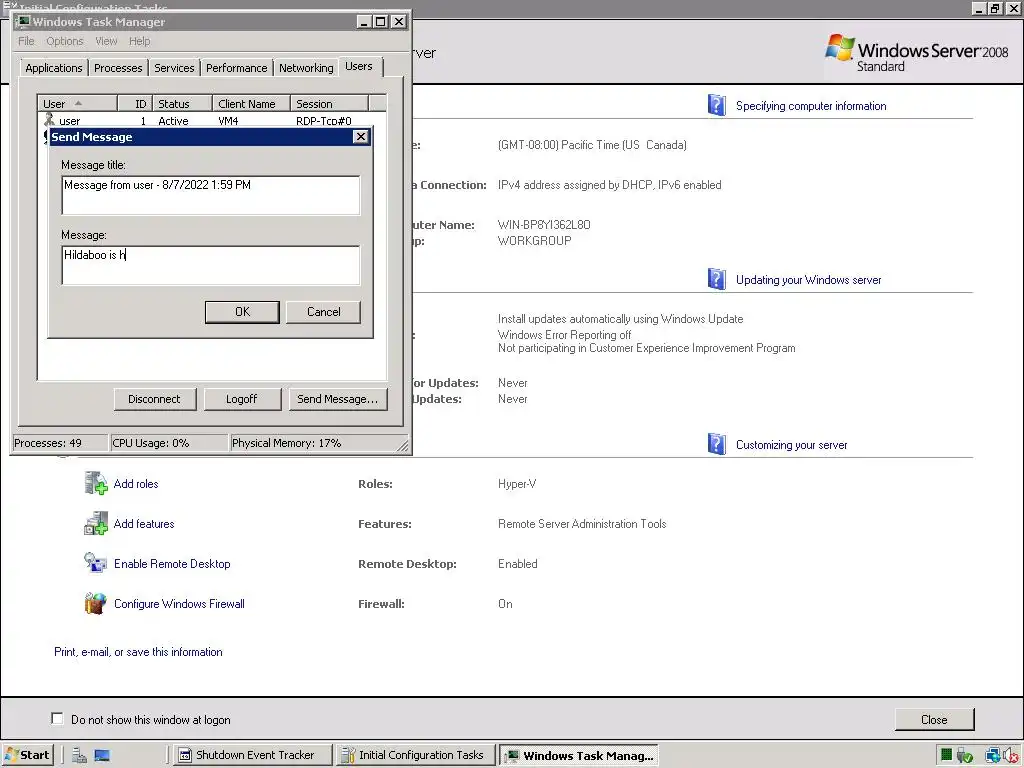
Task: Click the muted volume tray icon
Action: 1010,756
